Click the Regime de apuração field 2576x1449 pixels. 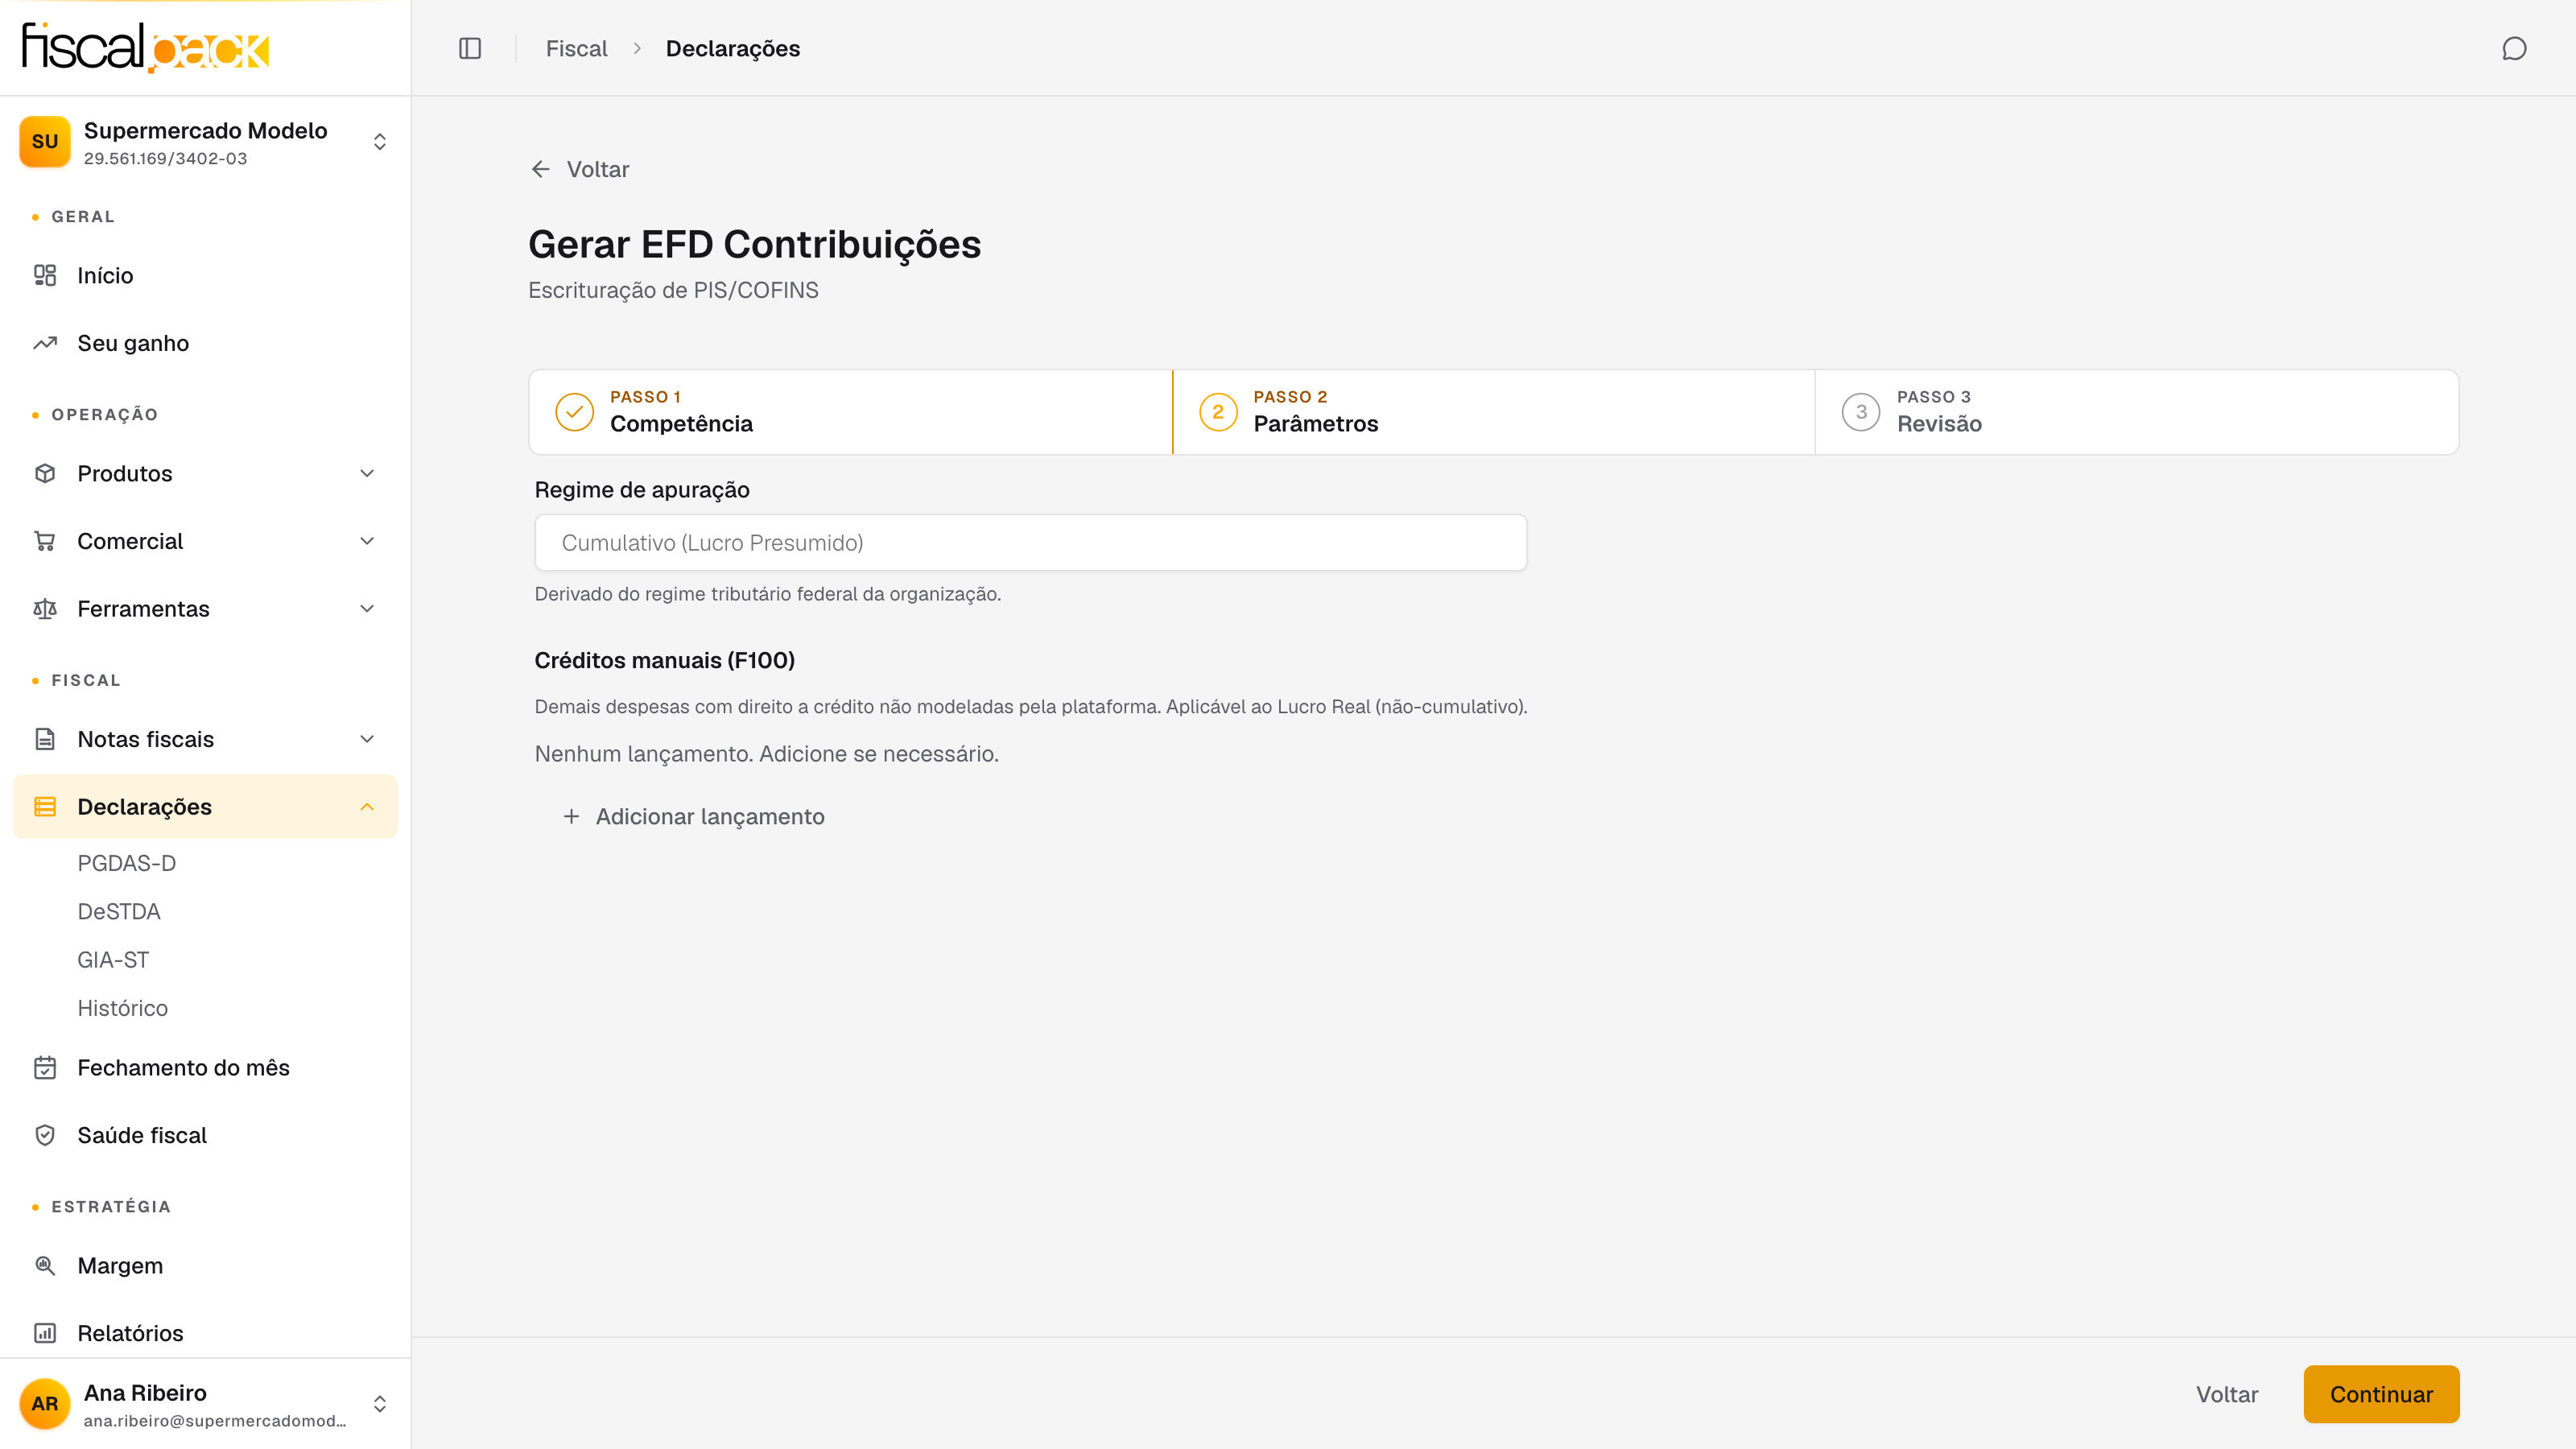1030,542
